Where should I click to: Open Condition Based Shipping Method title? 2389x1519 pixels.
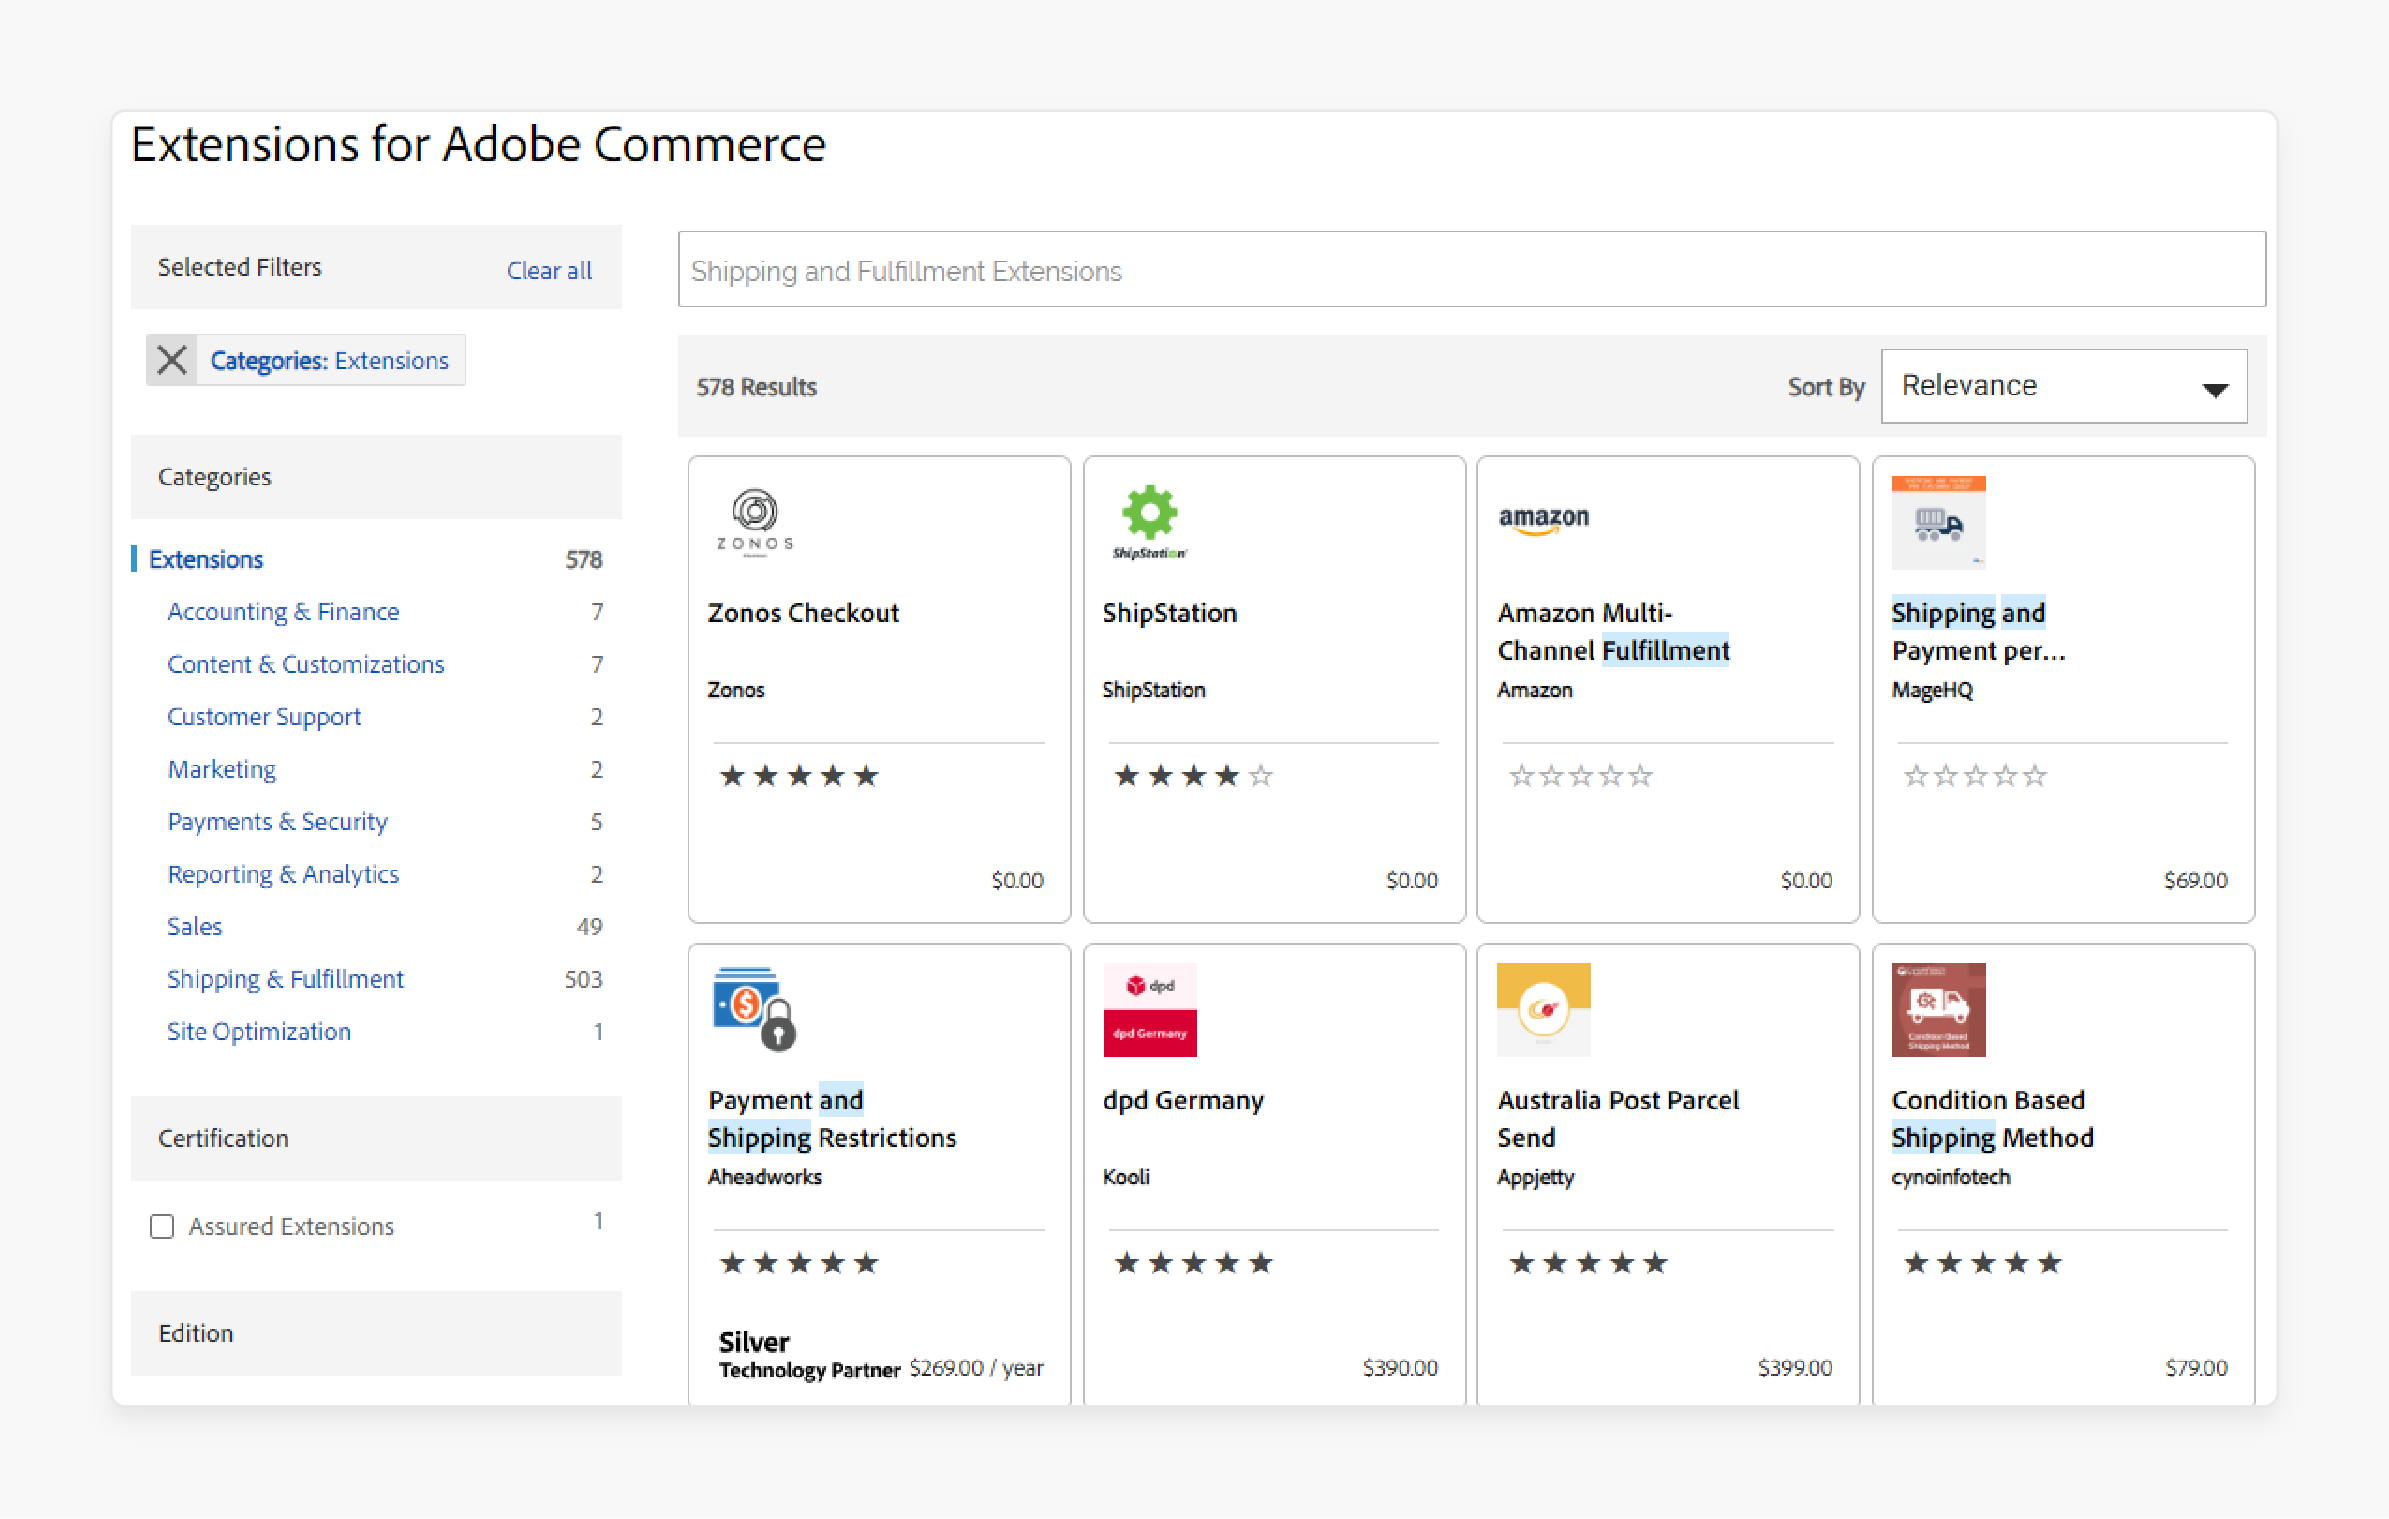coord(1992,1119)
